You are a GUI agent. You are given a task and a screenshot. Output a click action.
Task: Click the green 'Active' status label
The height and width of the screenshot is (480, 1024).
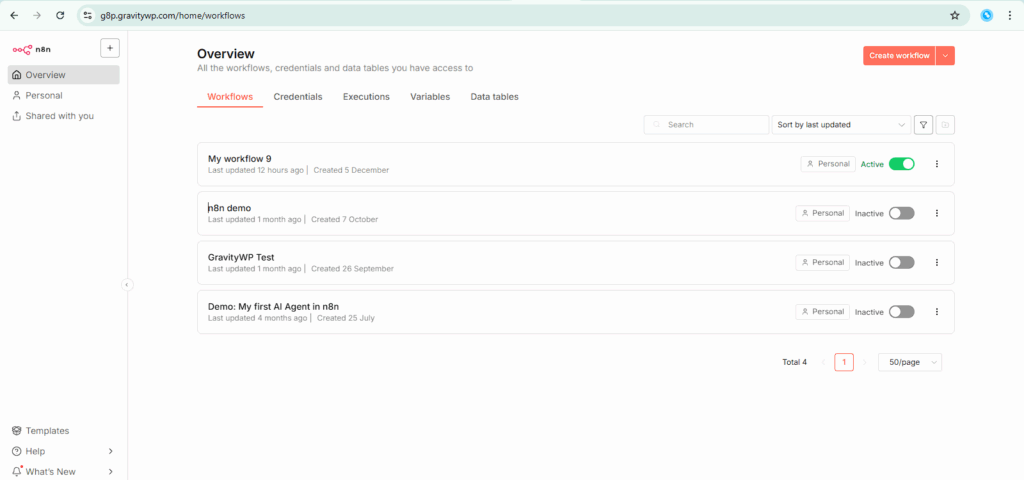[x=872, y=165]
